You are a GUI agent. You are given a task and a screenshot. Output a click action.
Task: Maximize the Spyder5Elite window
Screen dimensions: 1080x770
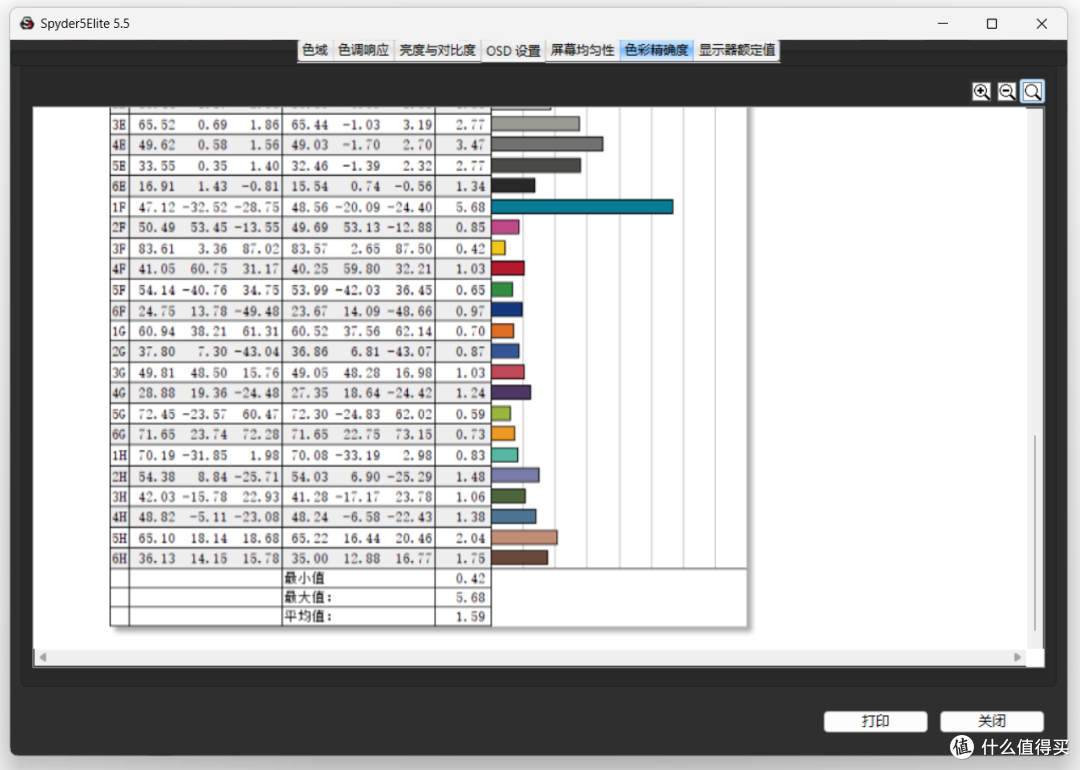(x=992, y=23)
